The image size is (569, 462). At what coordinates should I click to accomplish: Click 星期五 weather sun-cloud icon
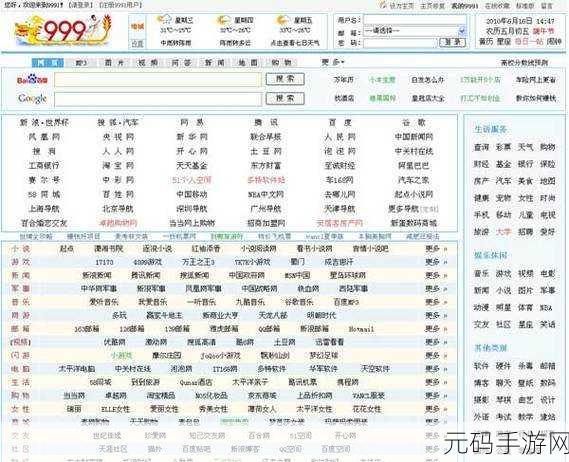coord(283,20)
